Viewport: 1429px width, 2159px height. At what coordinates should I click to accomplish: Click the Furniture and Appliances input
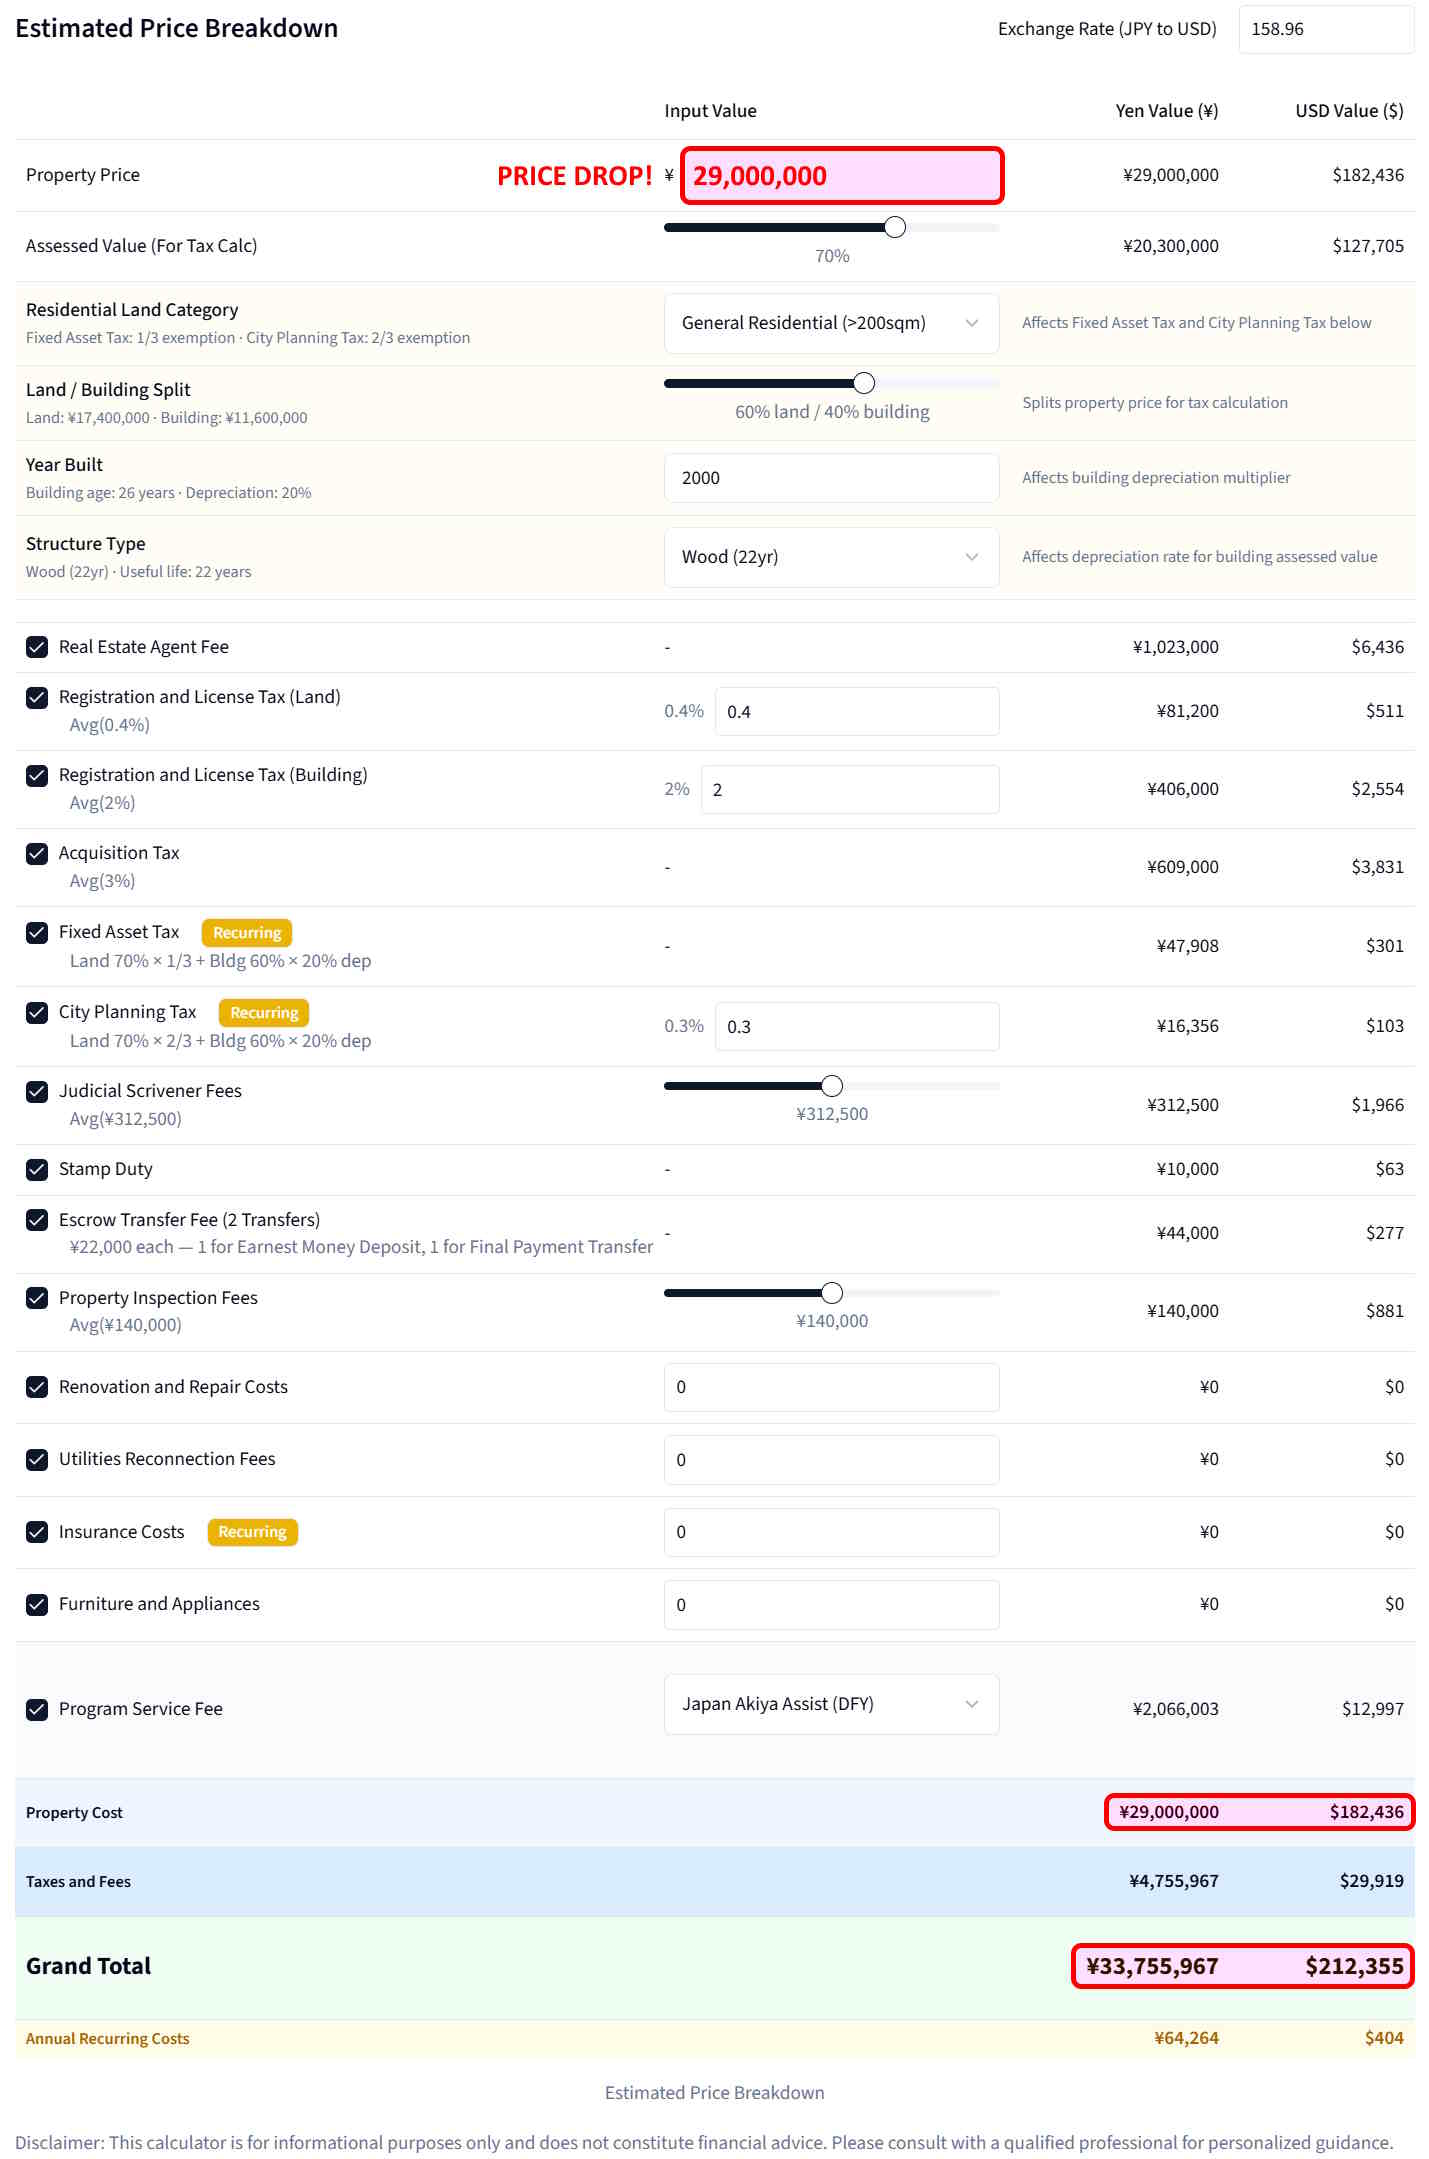point(831,1605)
